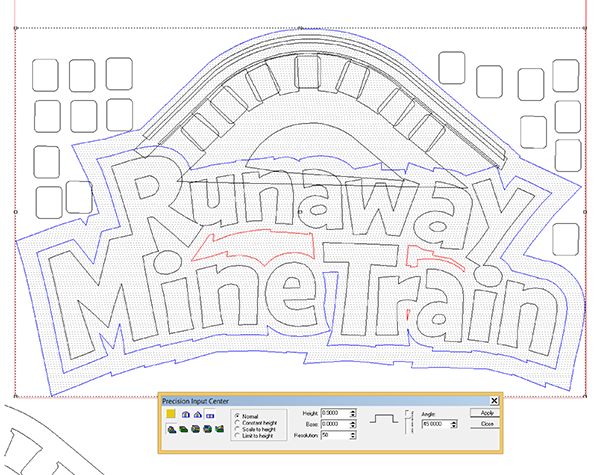Select the Scale to height option
Screen dimensions: 600x475
click(255, 429)
